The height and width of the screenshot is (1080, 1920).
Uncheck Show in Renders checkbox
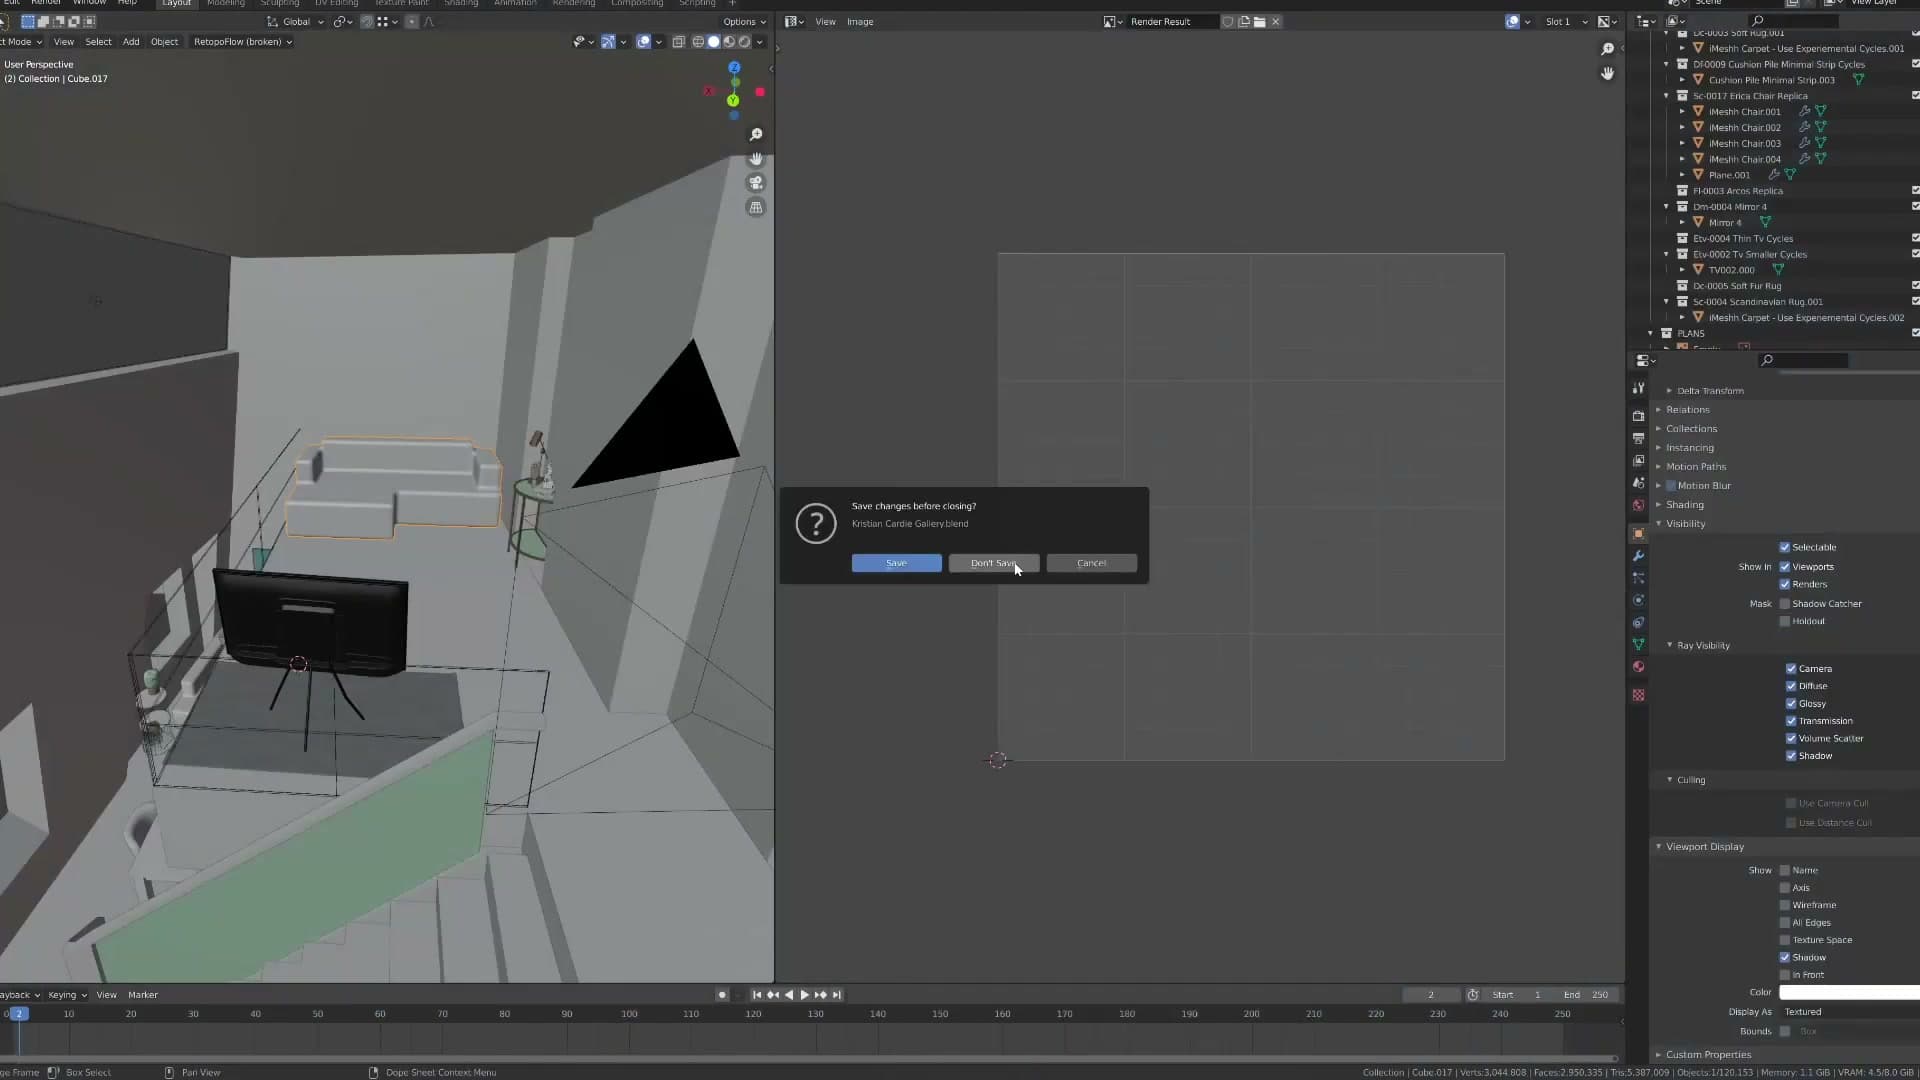1785,584
